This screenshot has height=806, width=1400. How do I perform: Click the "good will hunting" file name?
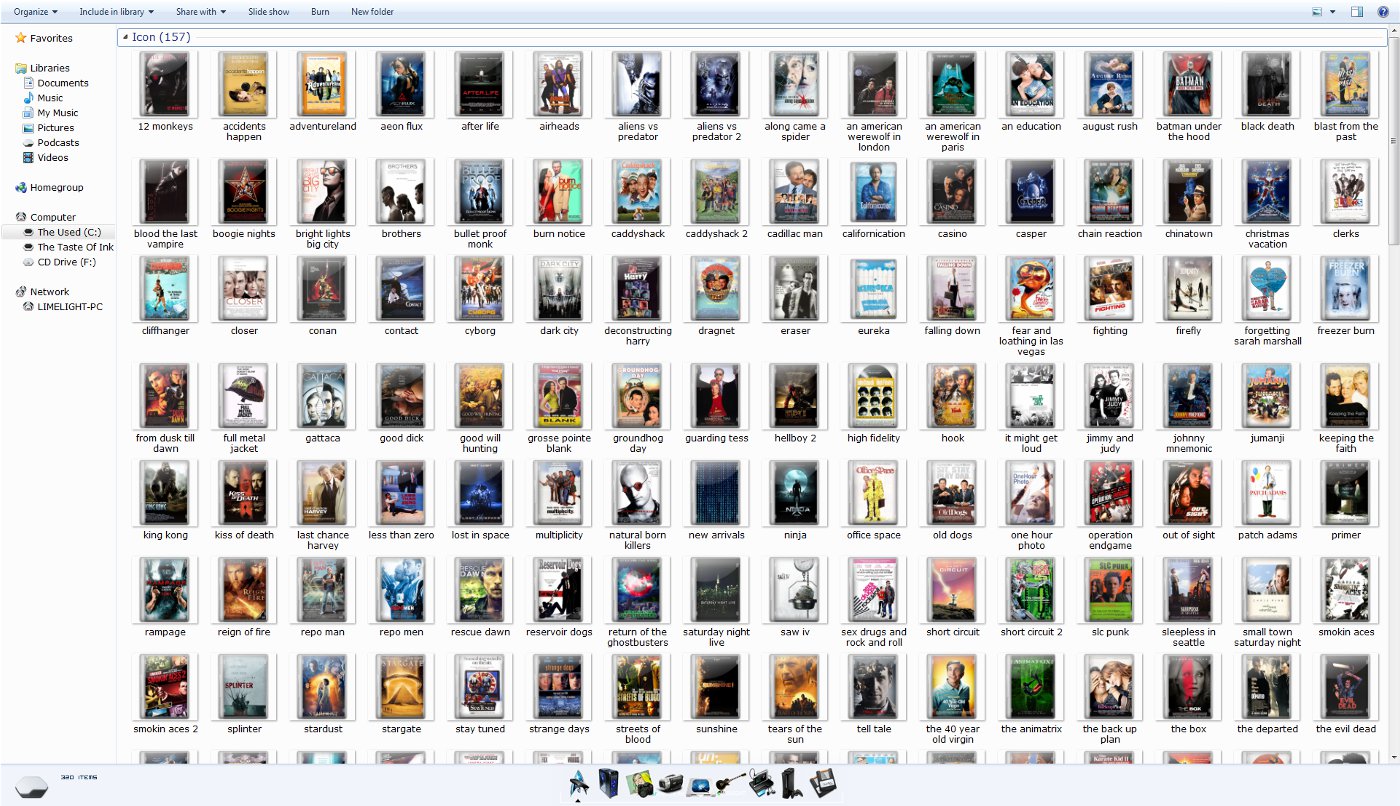click(x=480, y=443)
